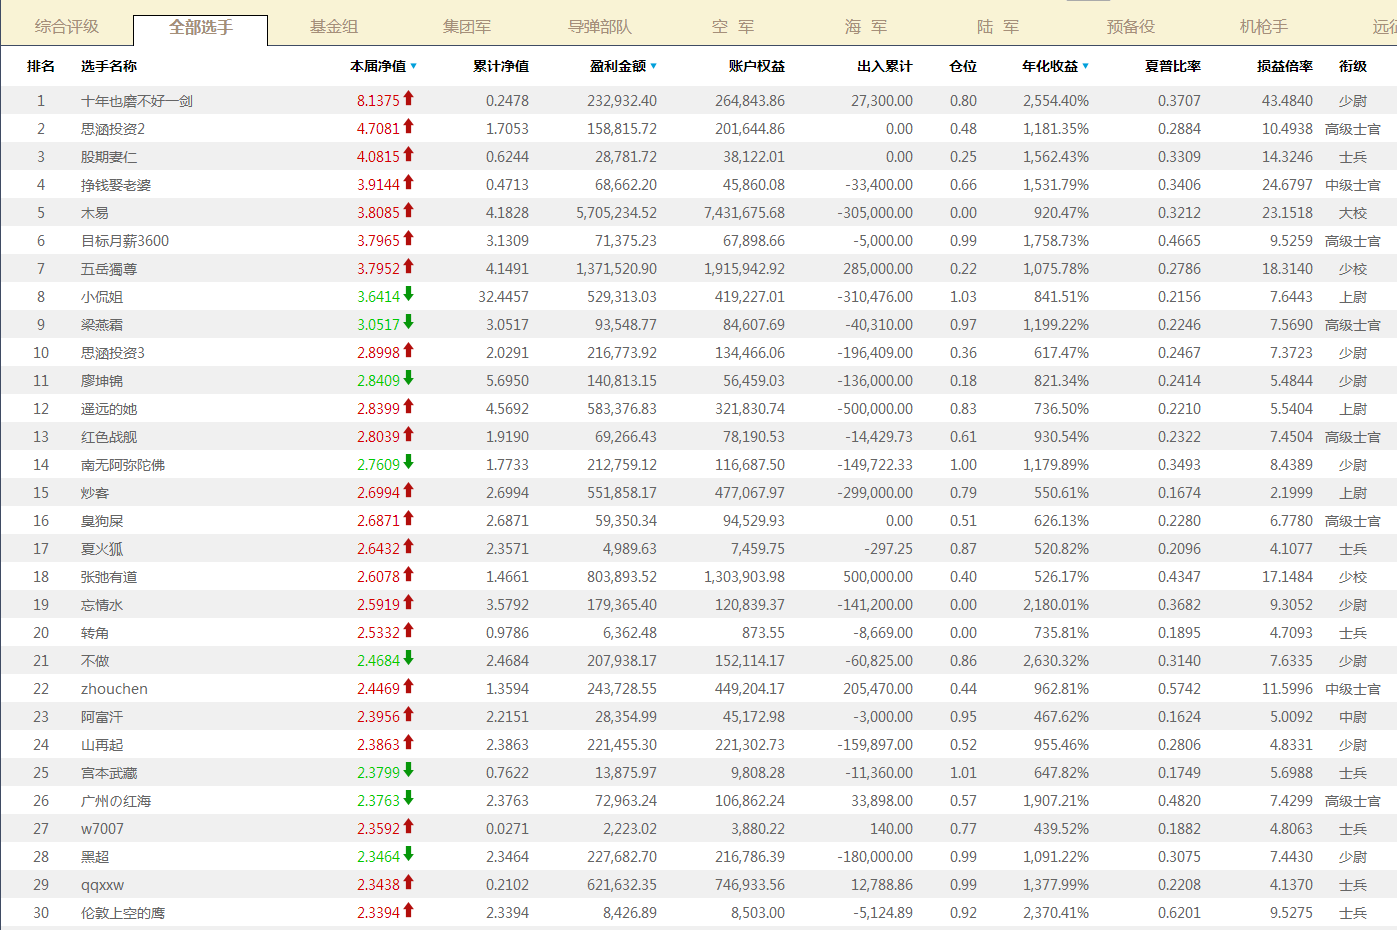Click the 衔级 column header

pyautogui.click(x=1353, y=66)
